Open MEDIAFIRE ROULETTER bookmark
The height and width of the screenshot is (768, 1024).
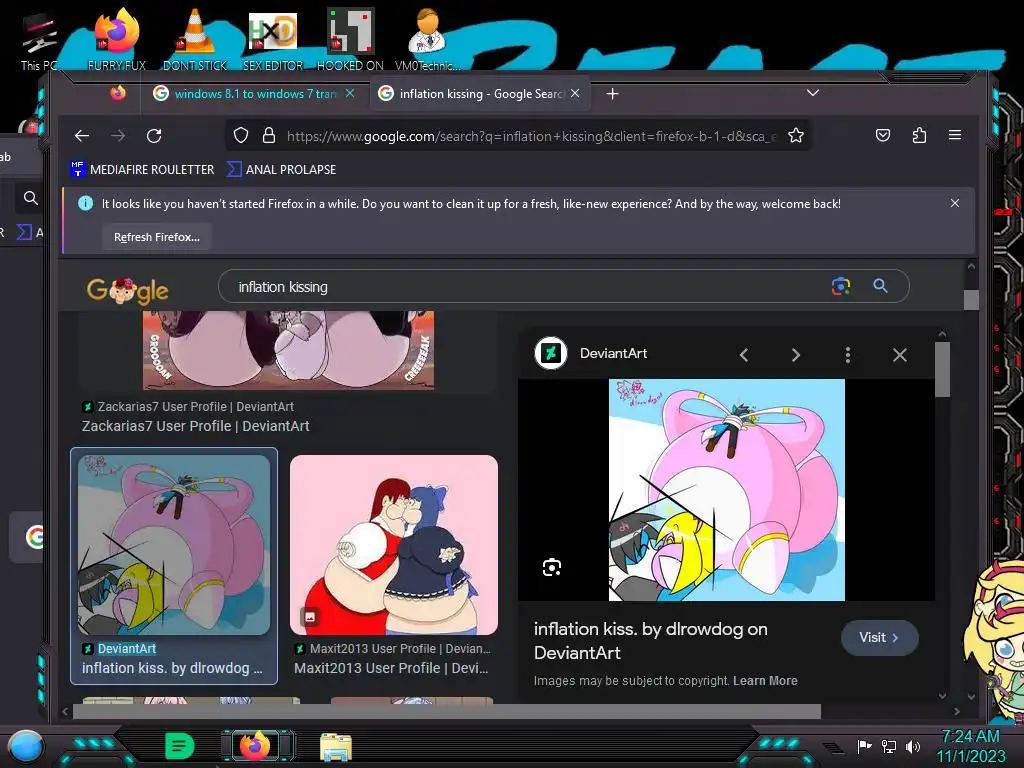click(x=142, y=169)
